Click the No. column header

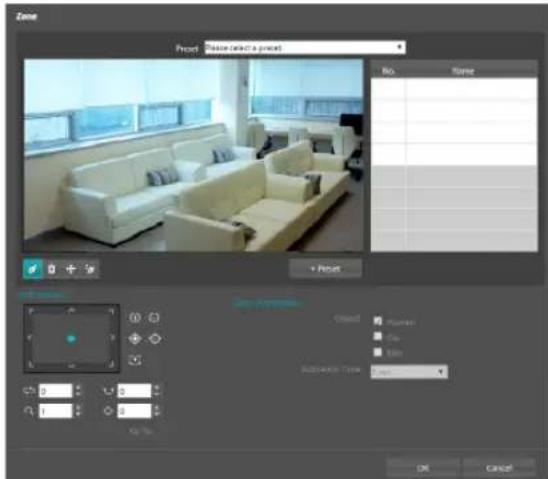click(x=388, y=71)
